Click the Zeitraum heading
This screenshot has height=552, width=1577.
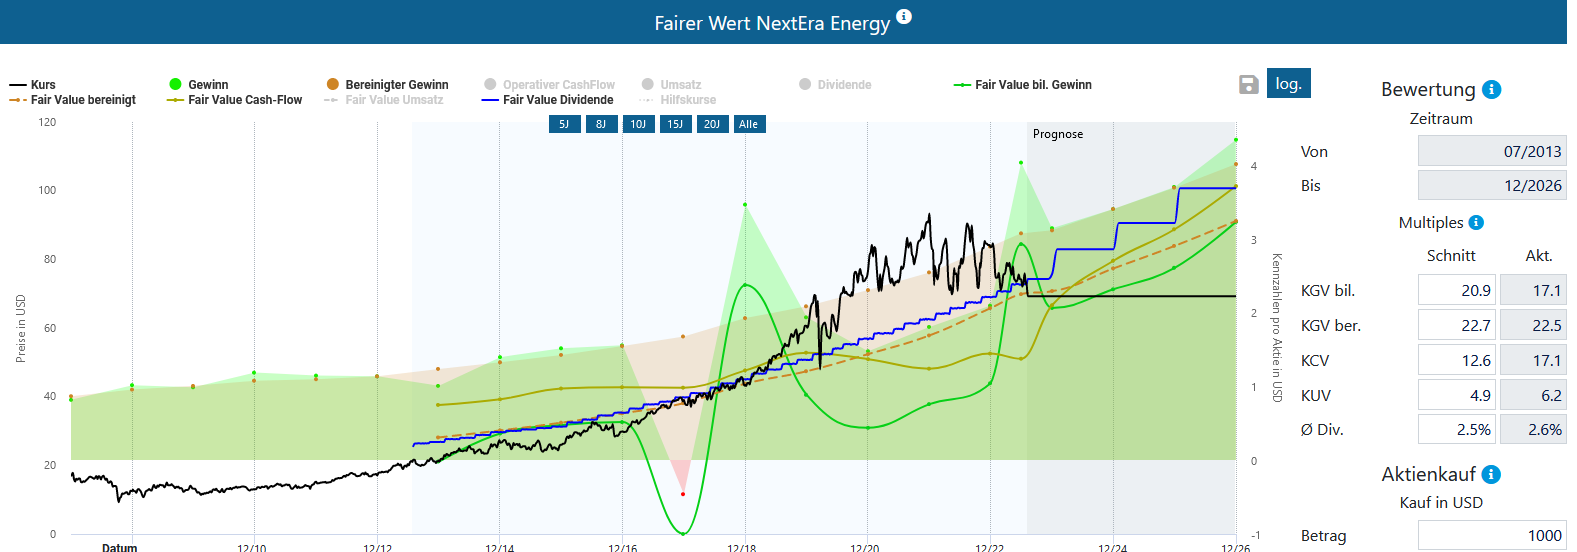(x=1441, y=119)
